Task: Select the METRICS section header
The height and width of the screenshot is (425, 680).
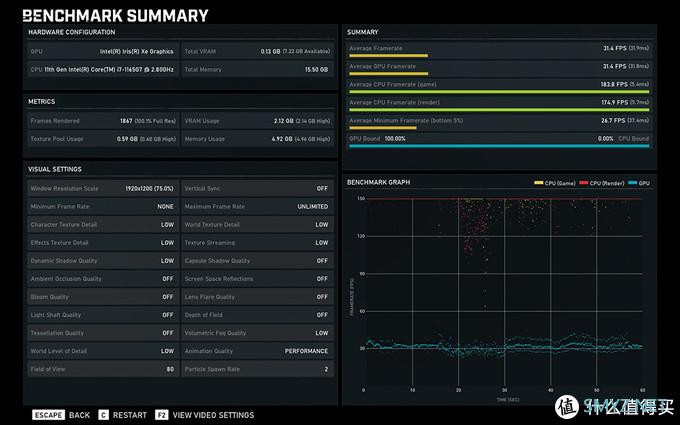Action: [42, 101]
